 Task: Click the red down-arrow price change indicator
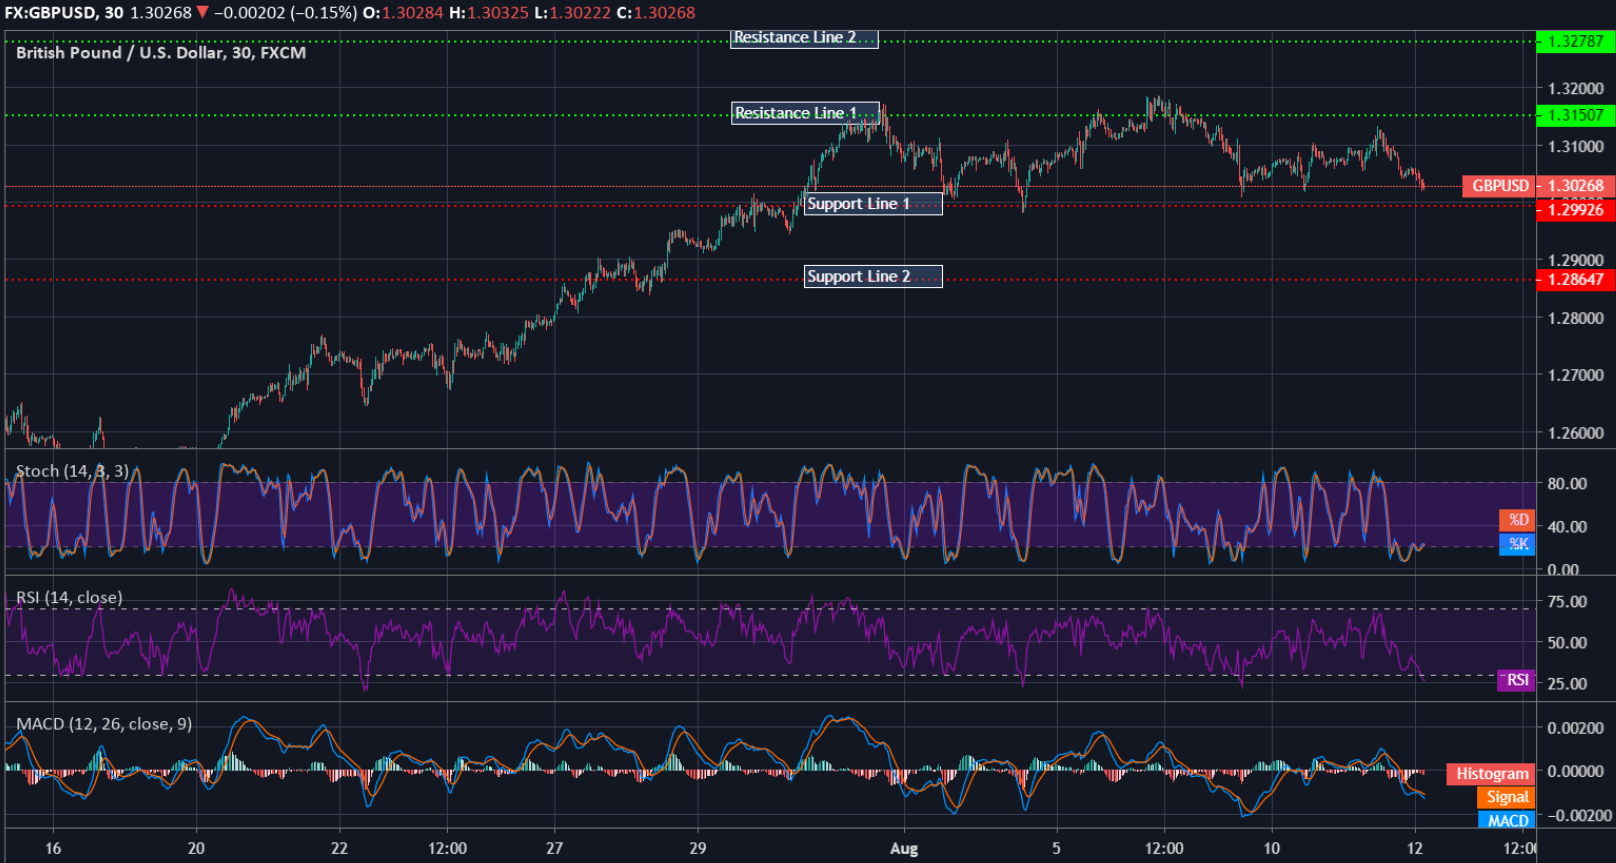203,13
